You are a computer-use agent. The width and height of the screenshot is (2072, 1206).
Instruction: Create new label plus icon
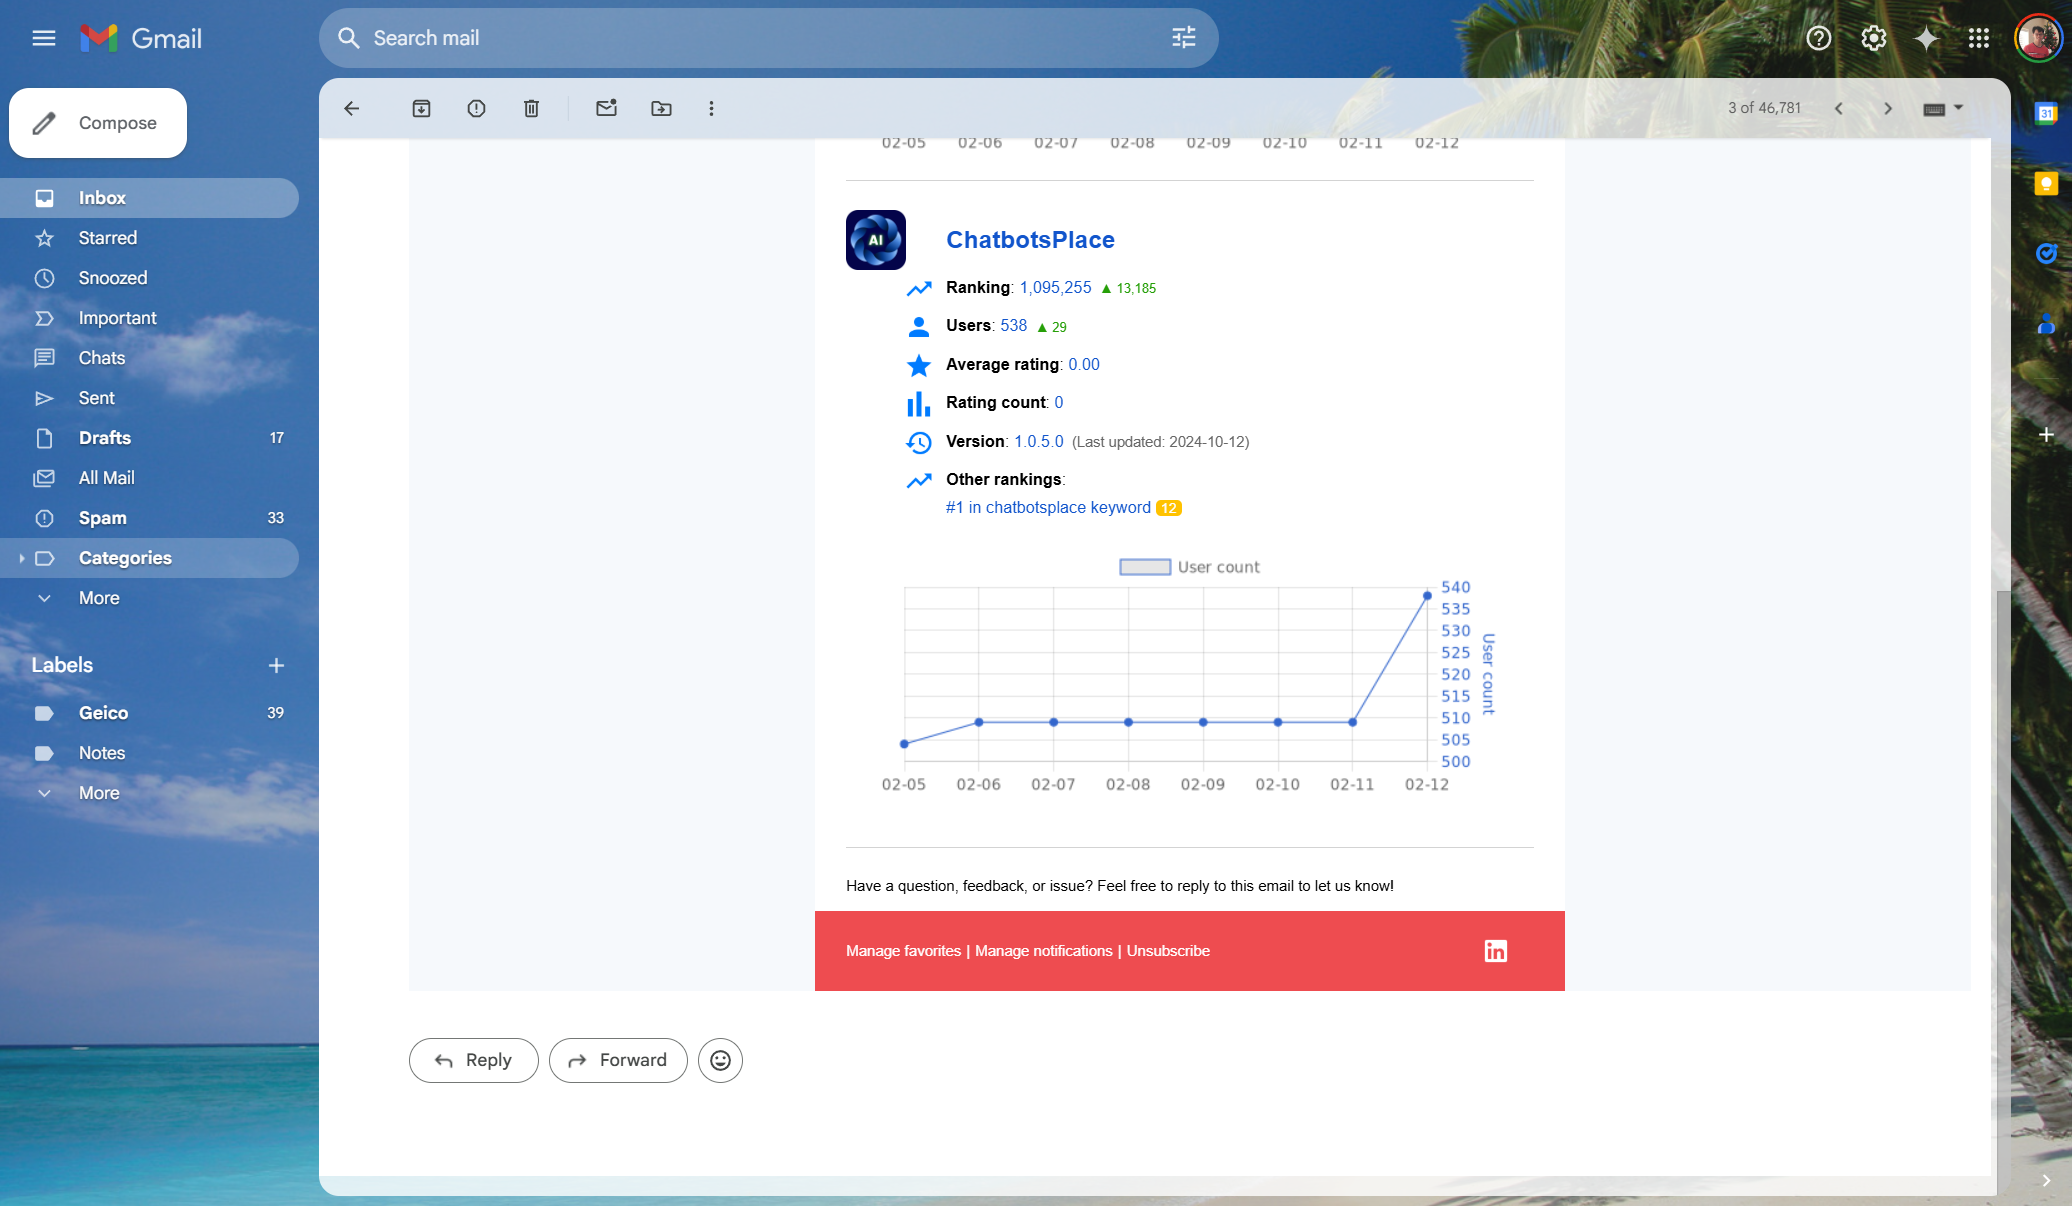pos(276,665)
